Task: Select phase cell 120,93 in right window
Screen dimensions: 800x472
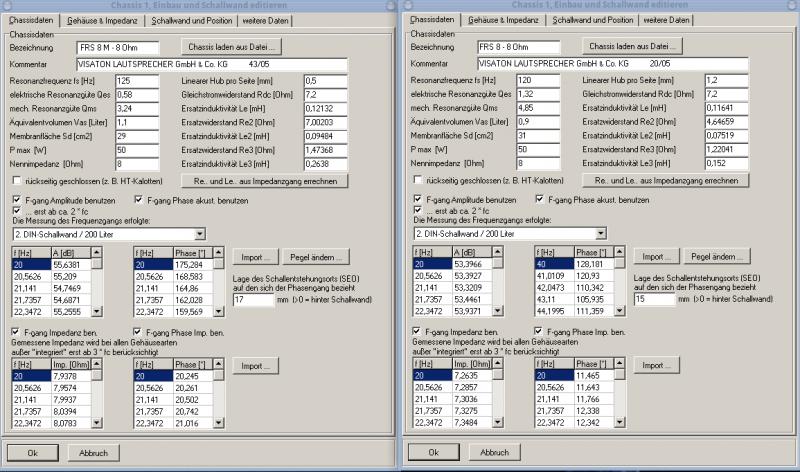Action: (x=594, y=276)
